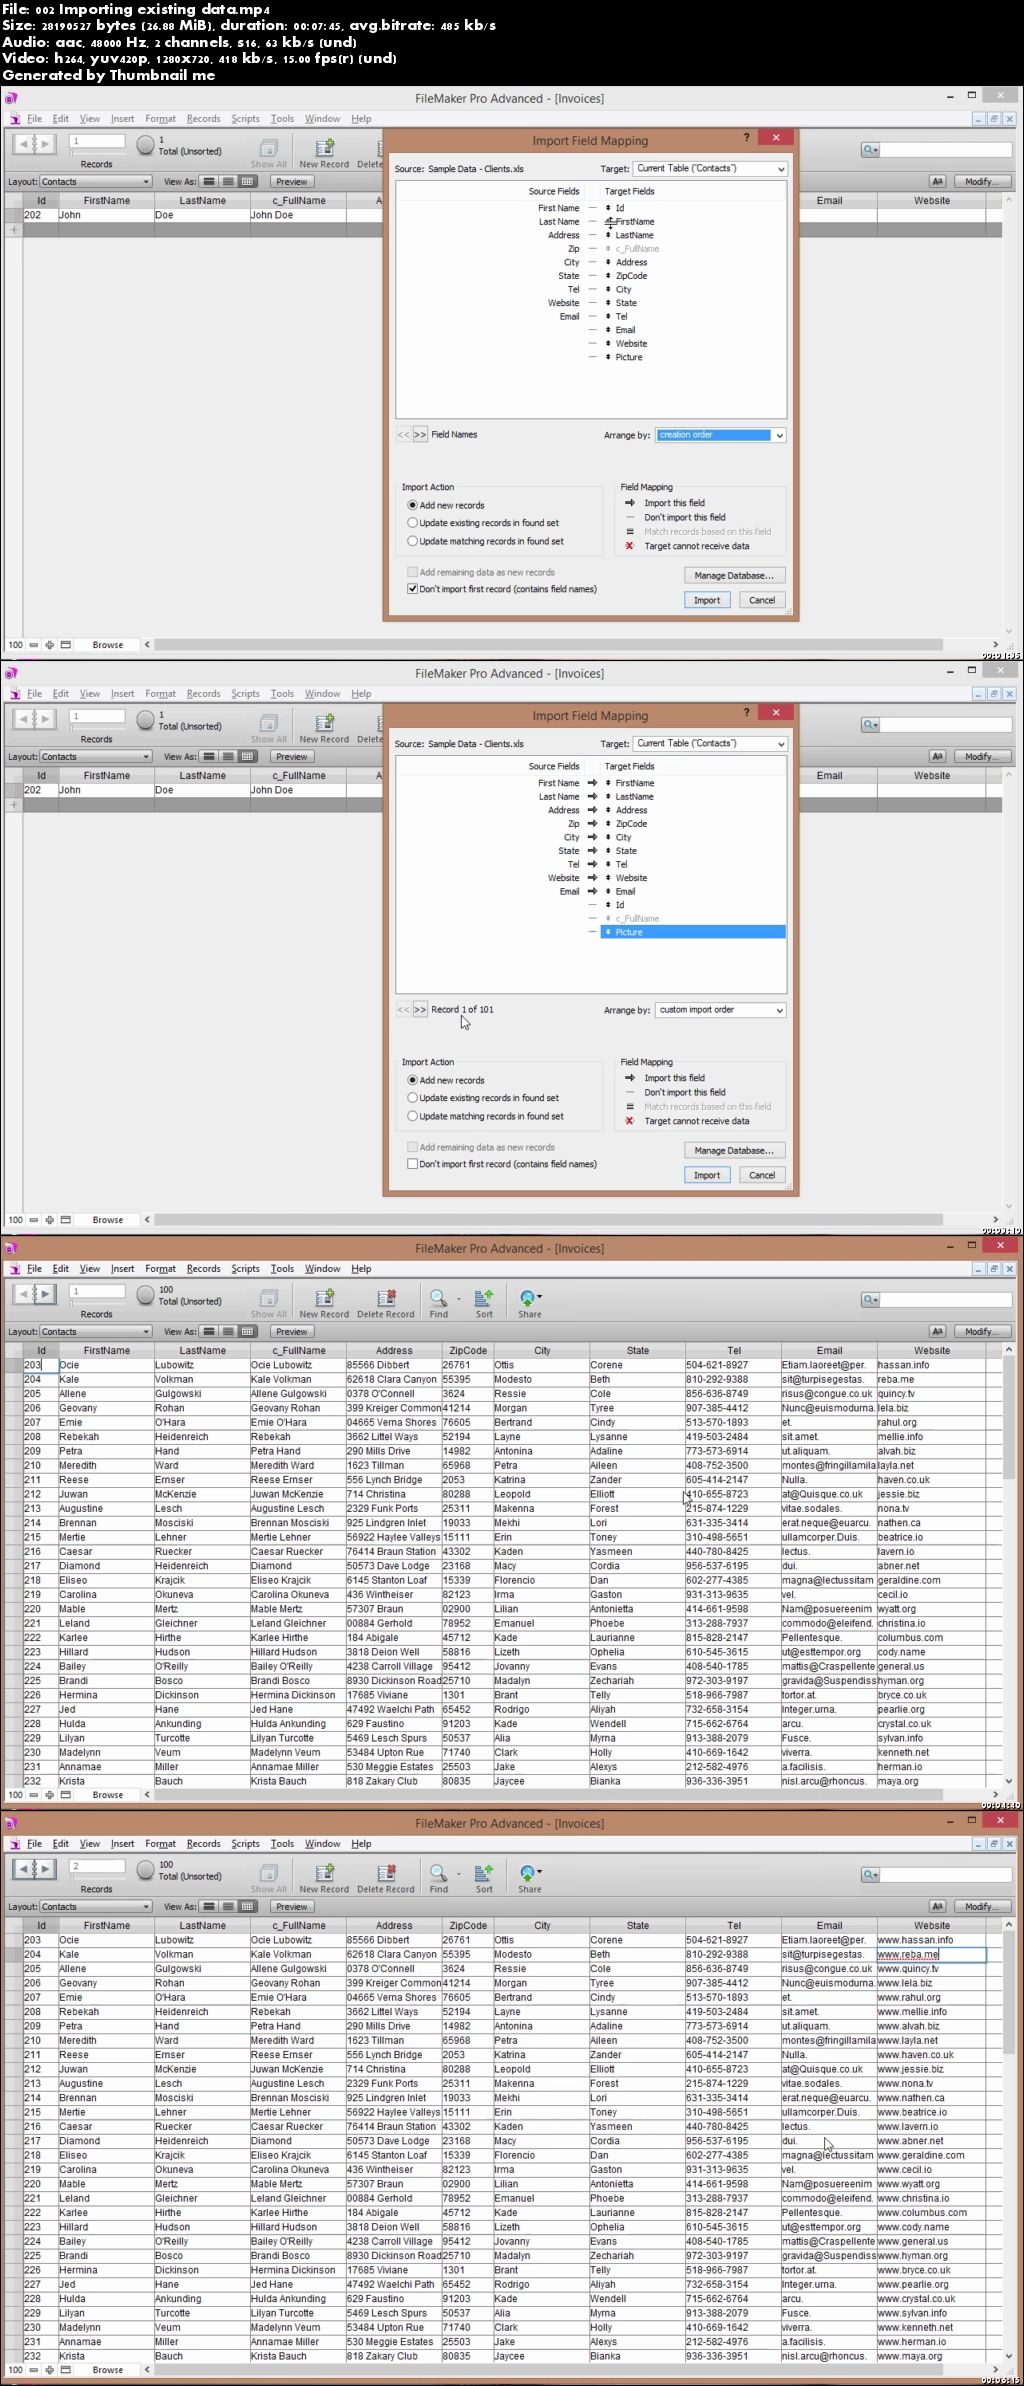Click the mapping arrow between Email and Email
1024x2386 pixels.
pyautogui.click(x=592, y=891)
